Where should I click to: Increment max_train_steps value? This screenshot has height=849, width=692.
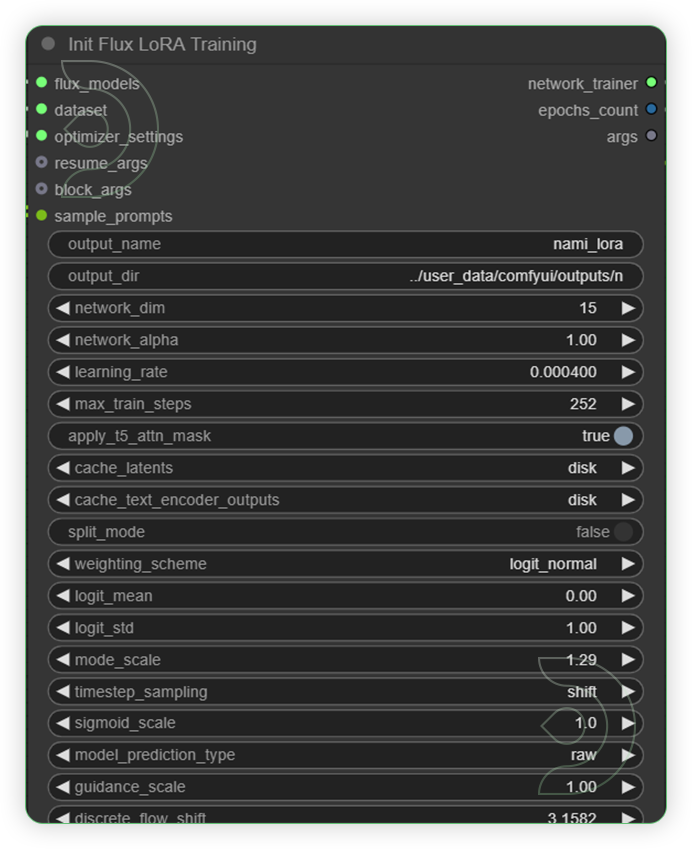[x=629, y=403]
